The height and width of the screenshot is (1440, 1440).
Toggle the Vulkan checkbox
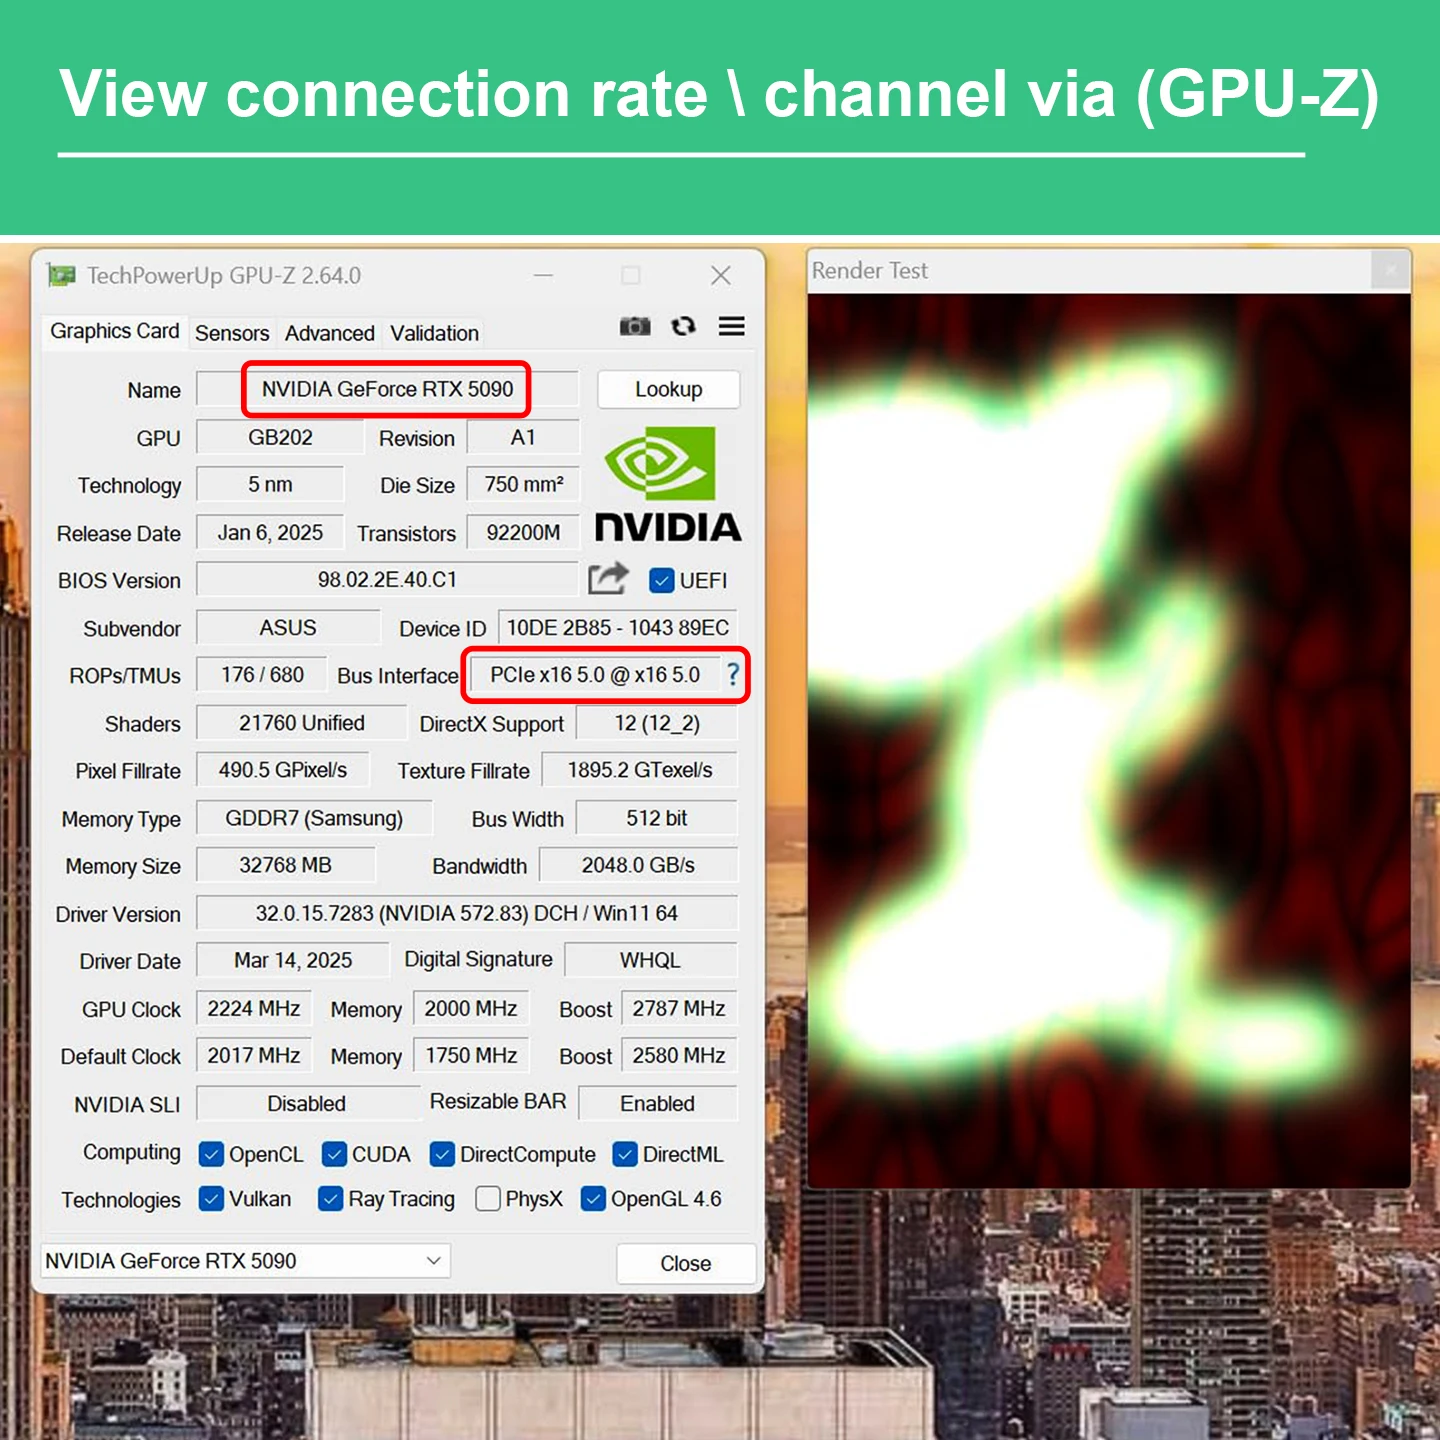[211, 1198]
